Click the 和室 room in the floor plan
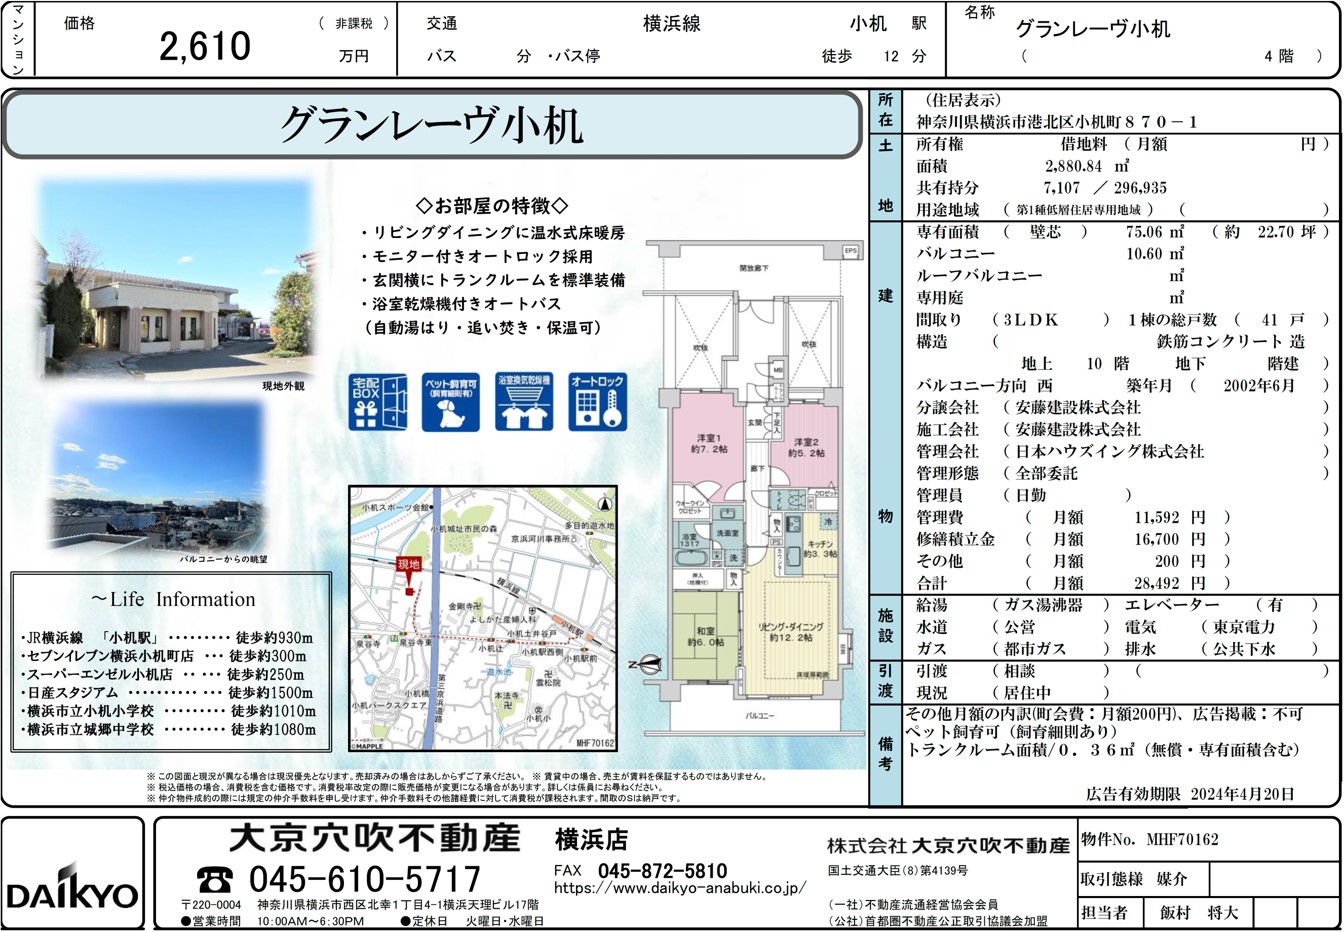 pyautogui.click(x=705, y=636)
